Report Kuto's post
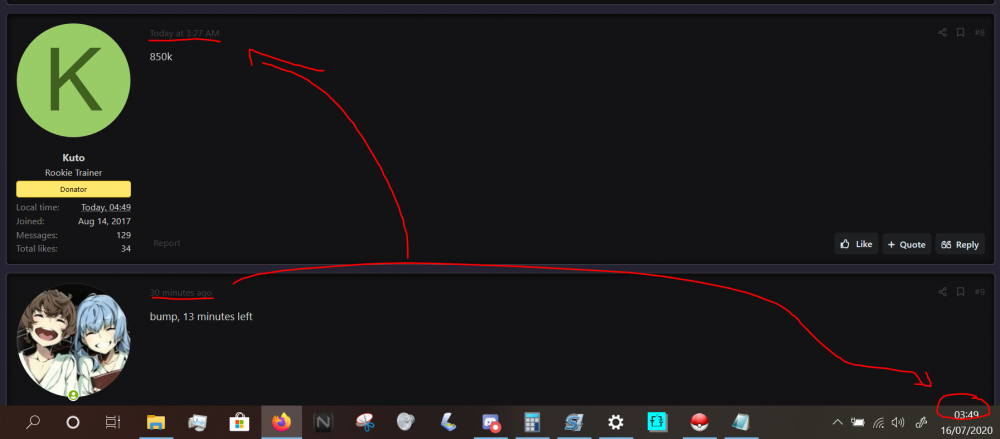 click(x=167, y=243)
